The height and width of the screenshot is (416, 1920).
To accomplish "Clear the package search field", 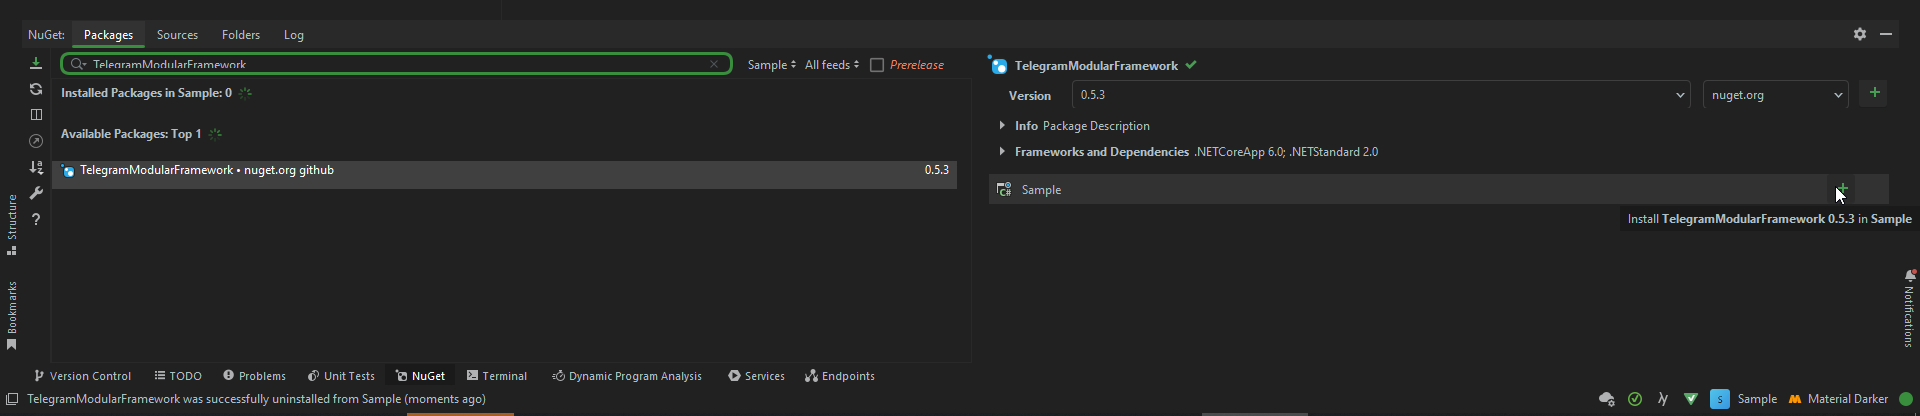I will coord(714,64).
